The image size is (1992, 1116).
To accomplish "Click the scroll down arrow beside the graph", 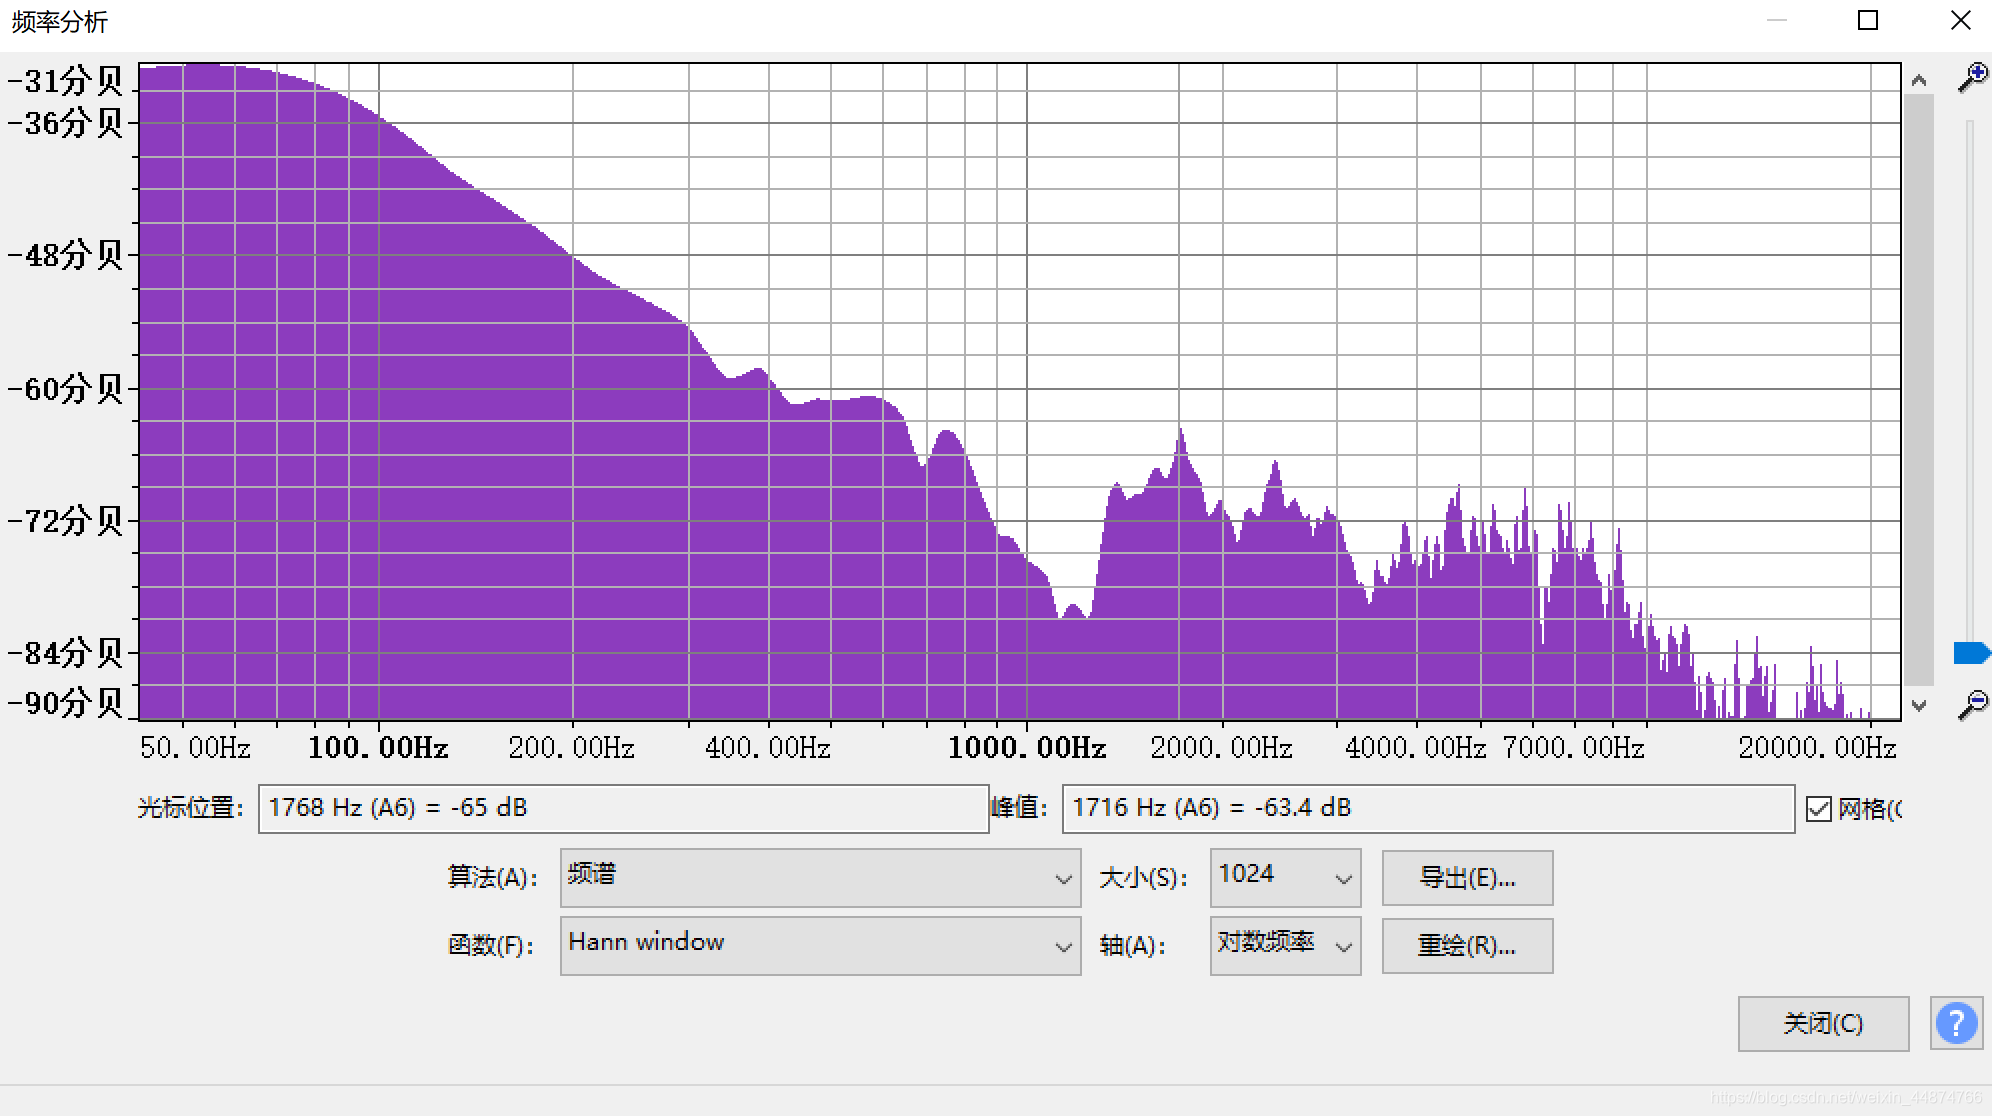I will click(x=1918, y=705).
